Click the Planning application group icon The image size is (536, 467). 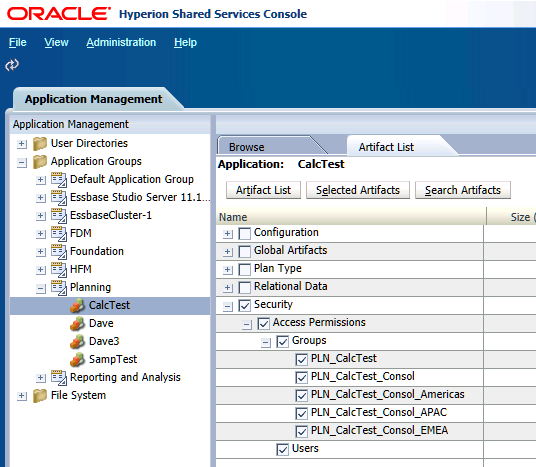[59, 288]
